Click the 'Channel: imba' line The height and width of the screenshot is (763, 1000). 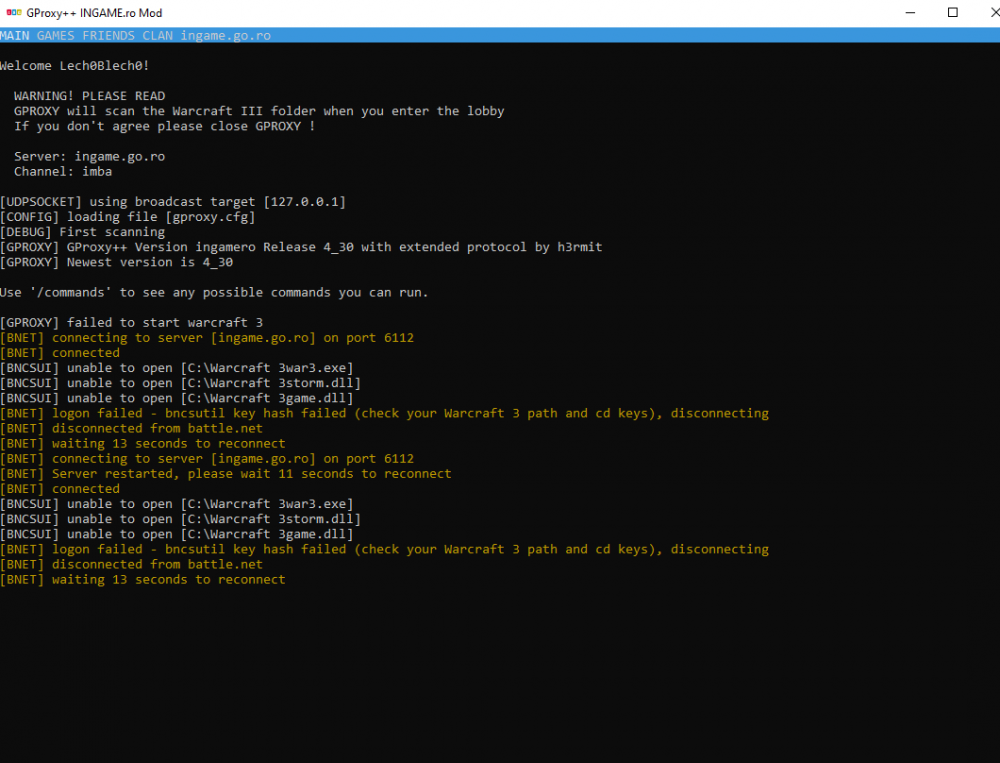[x=63, y=171]
